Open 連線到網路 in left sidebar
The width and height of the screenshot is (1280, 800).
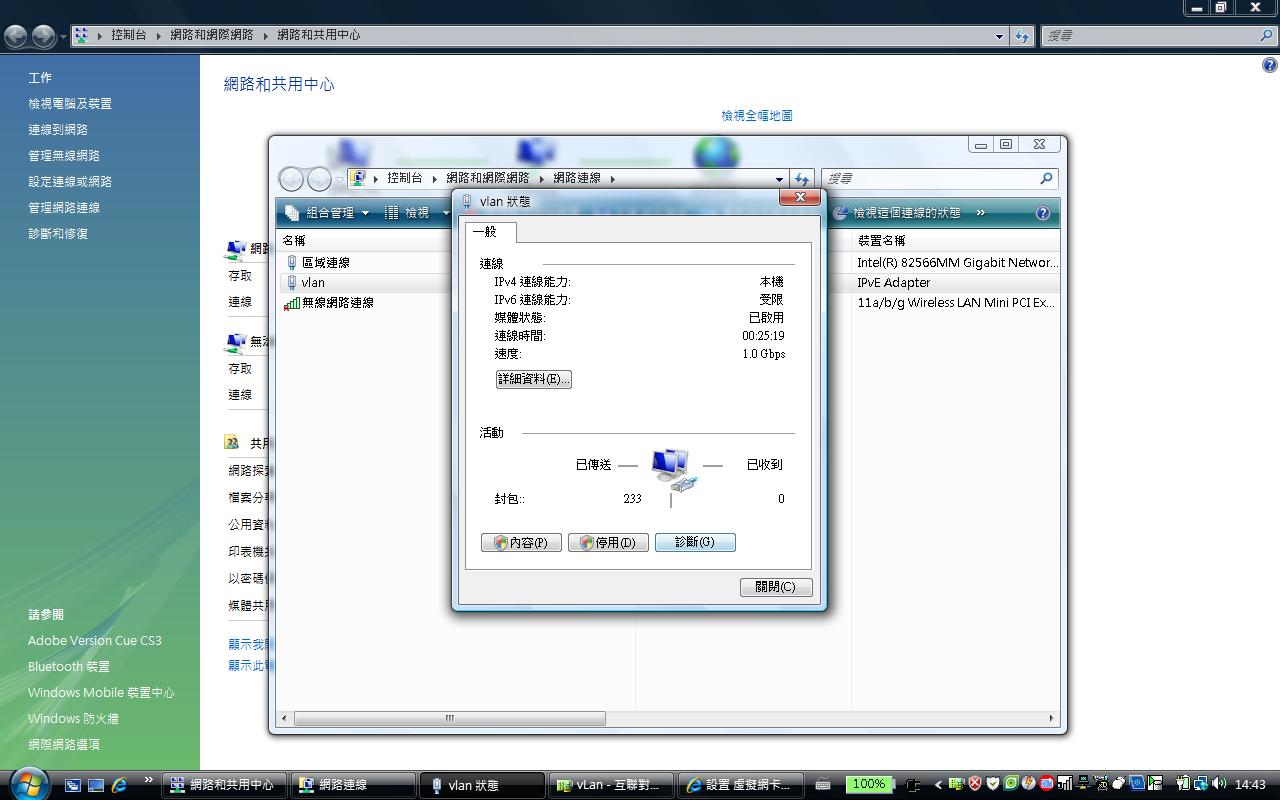click(58, 130)
